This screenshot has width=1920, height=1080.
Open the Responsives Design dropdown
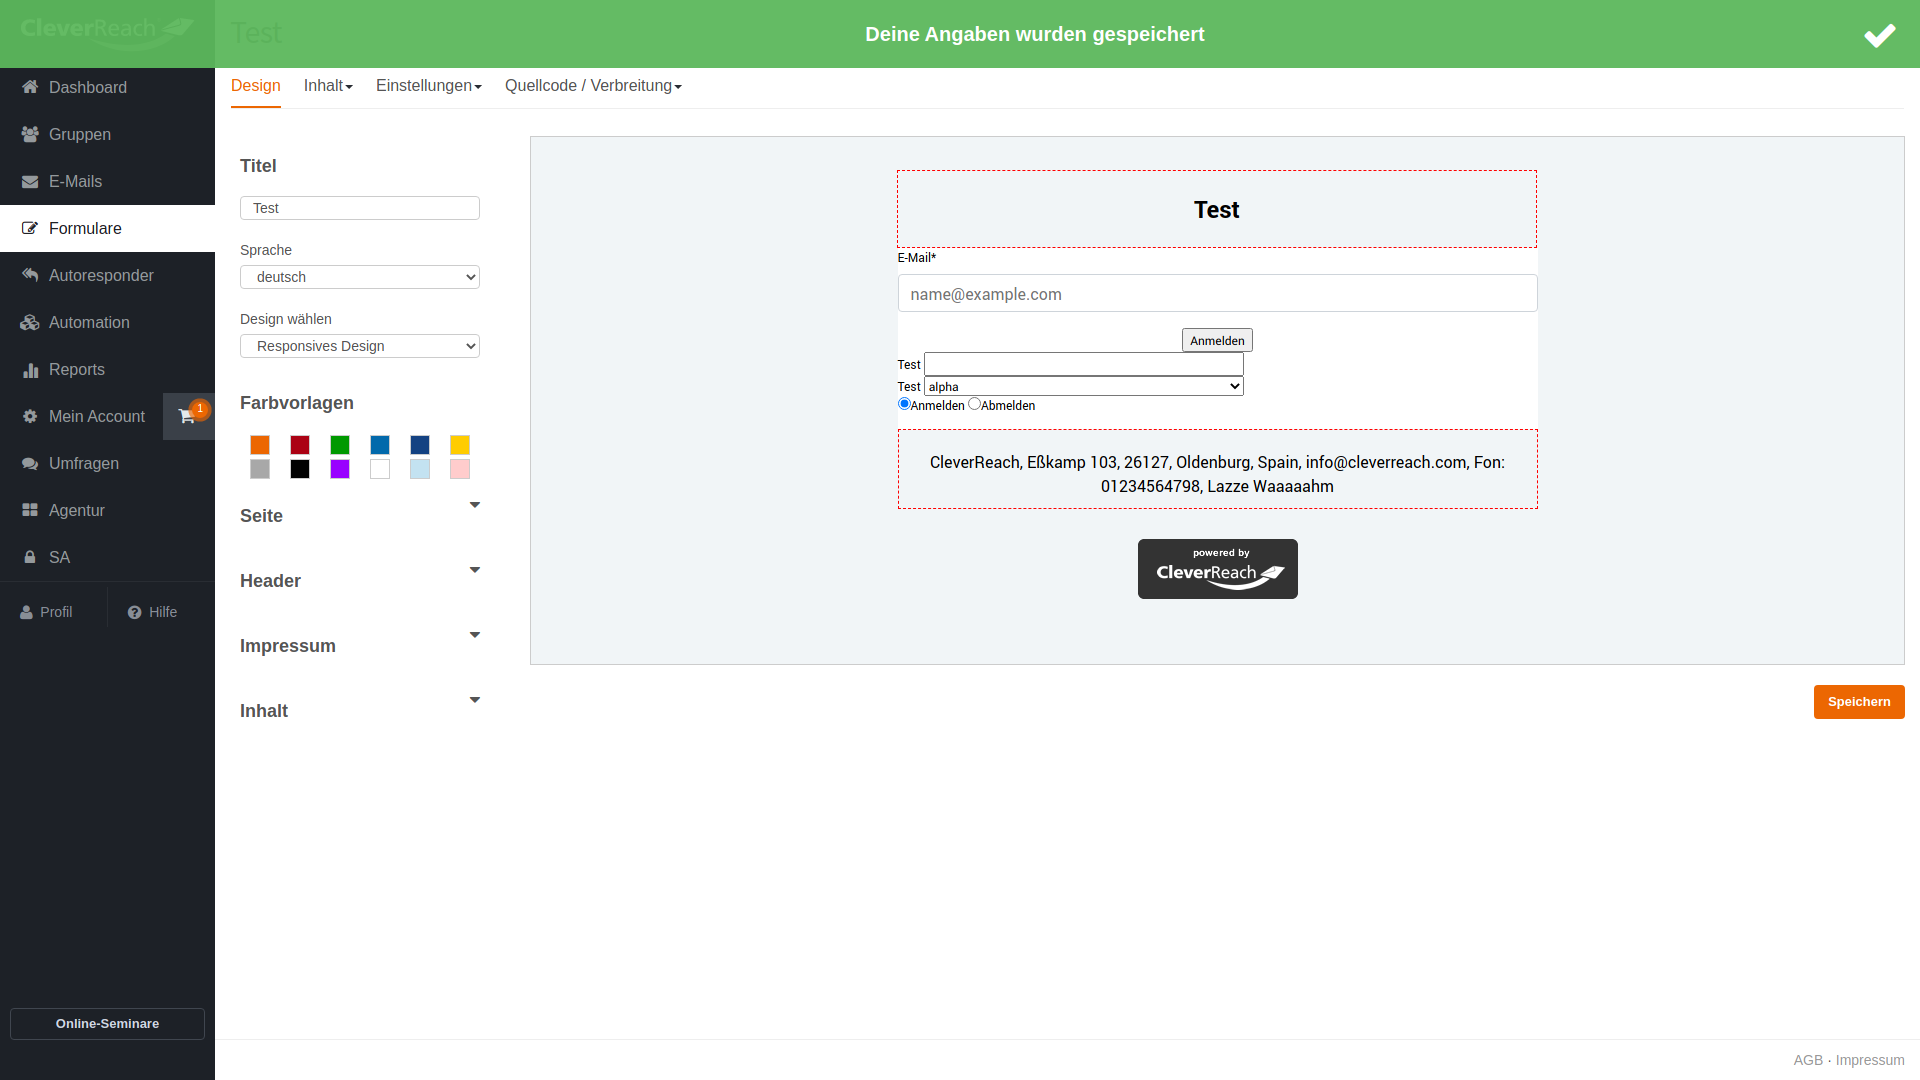pyautogui.click(x=360, y=346)
